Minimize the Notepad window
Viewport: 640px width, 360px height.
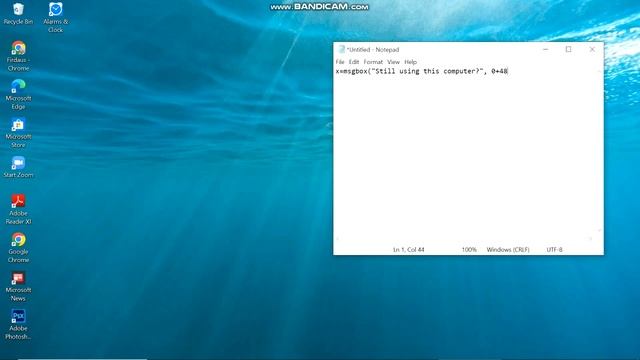546,49
